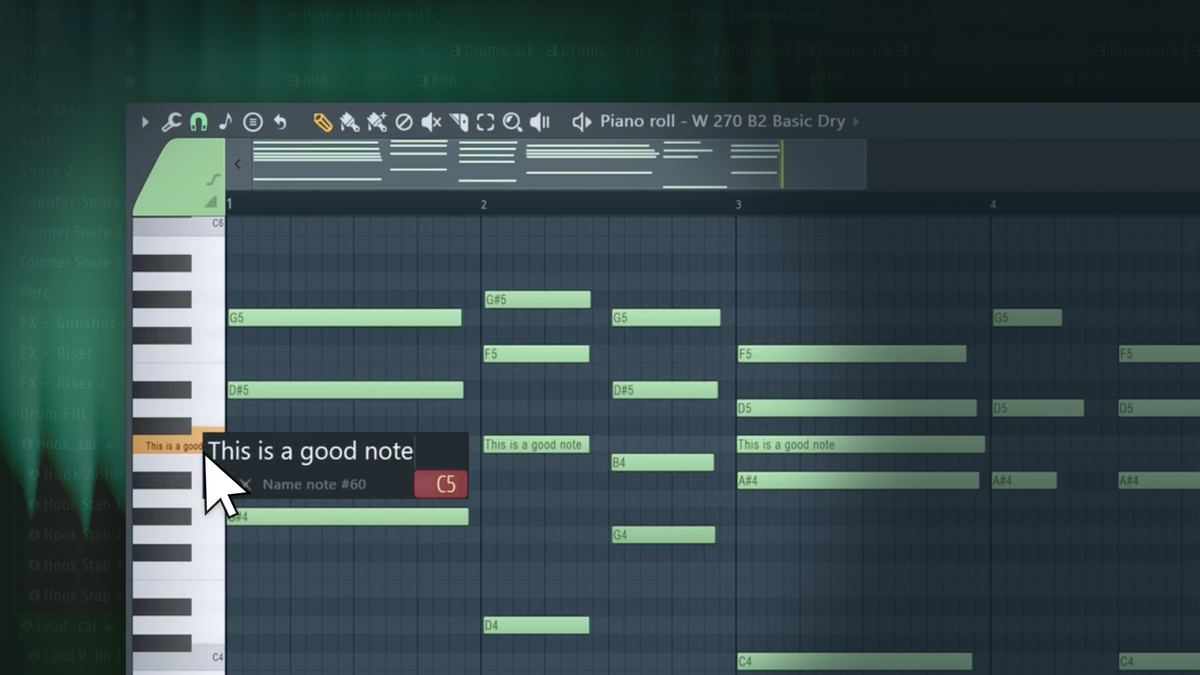Select the Paint drum sequence tool
Screen dimensions: 1200x675
[376, 122]
